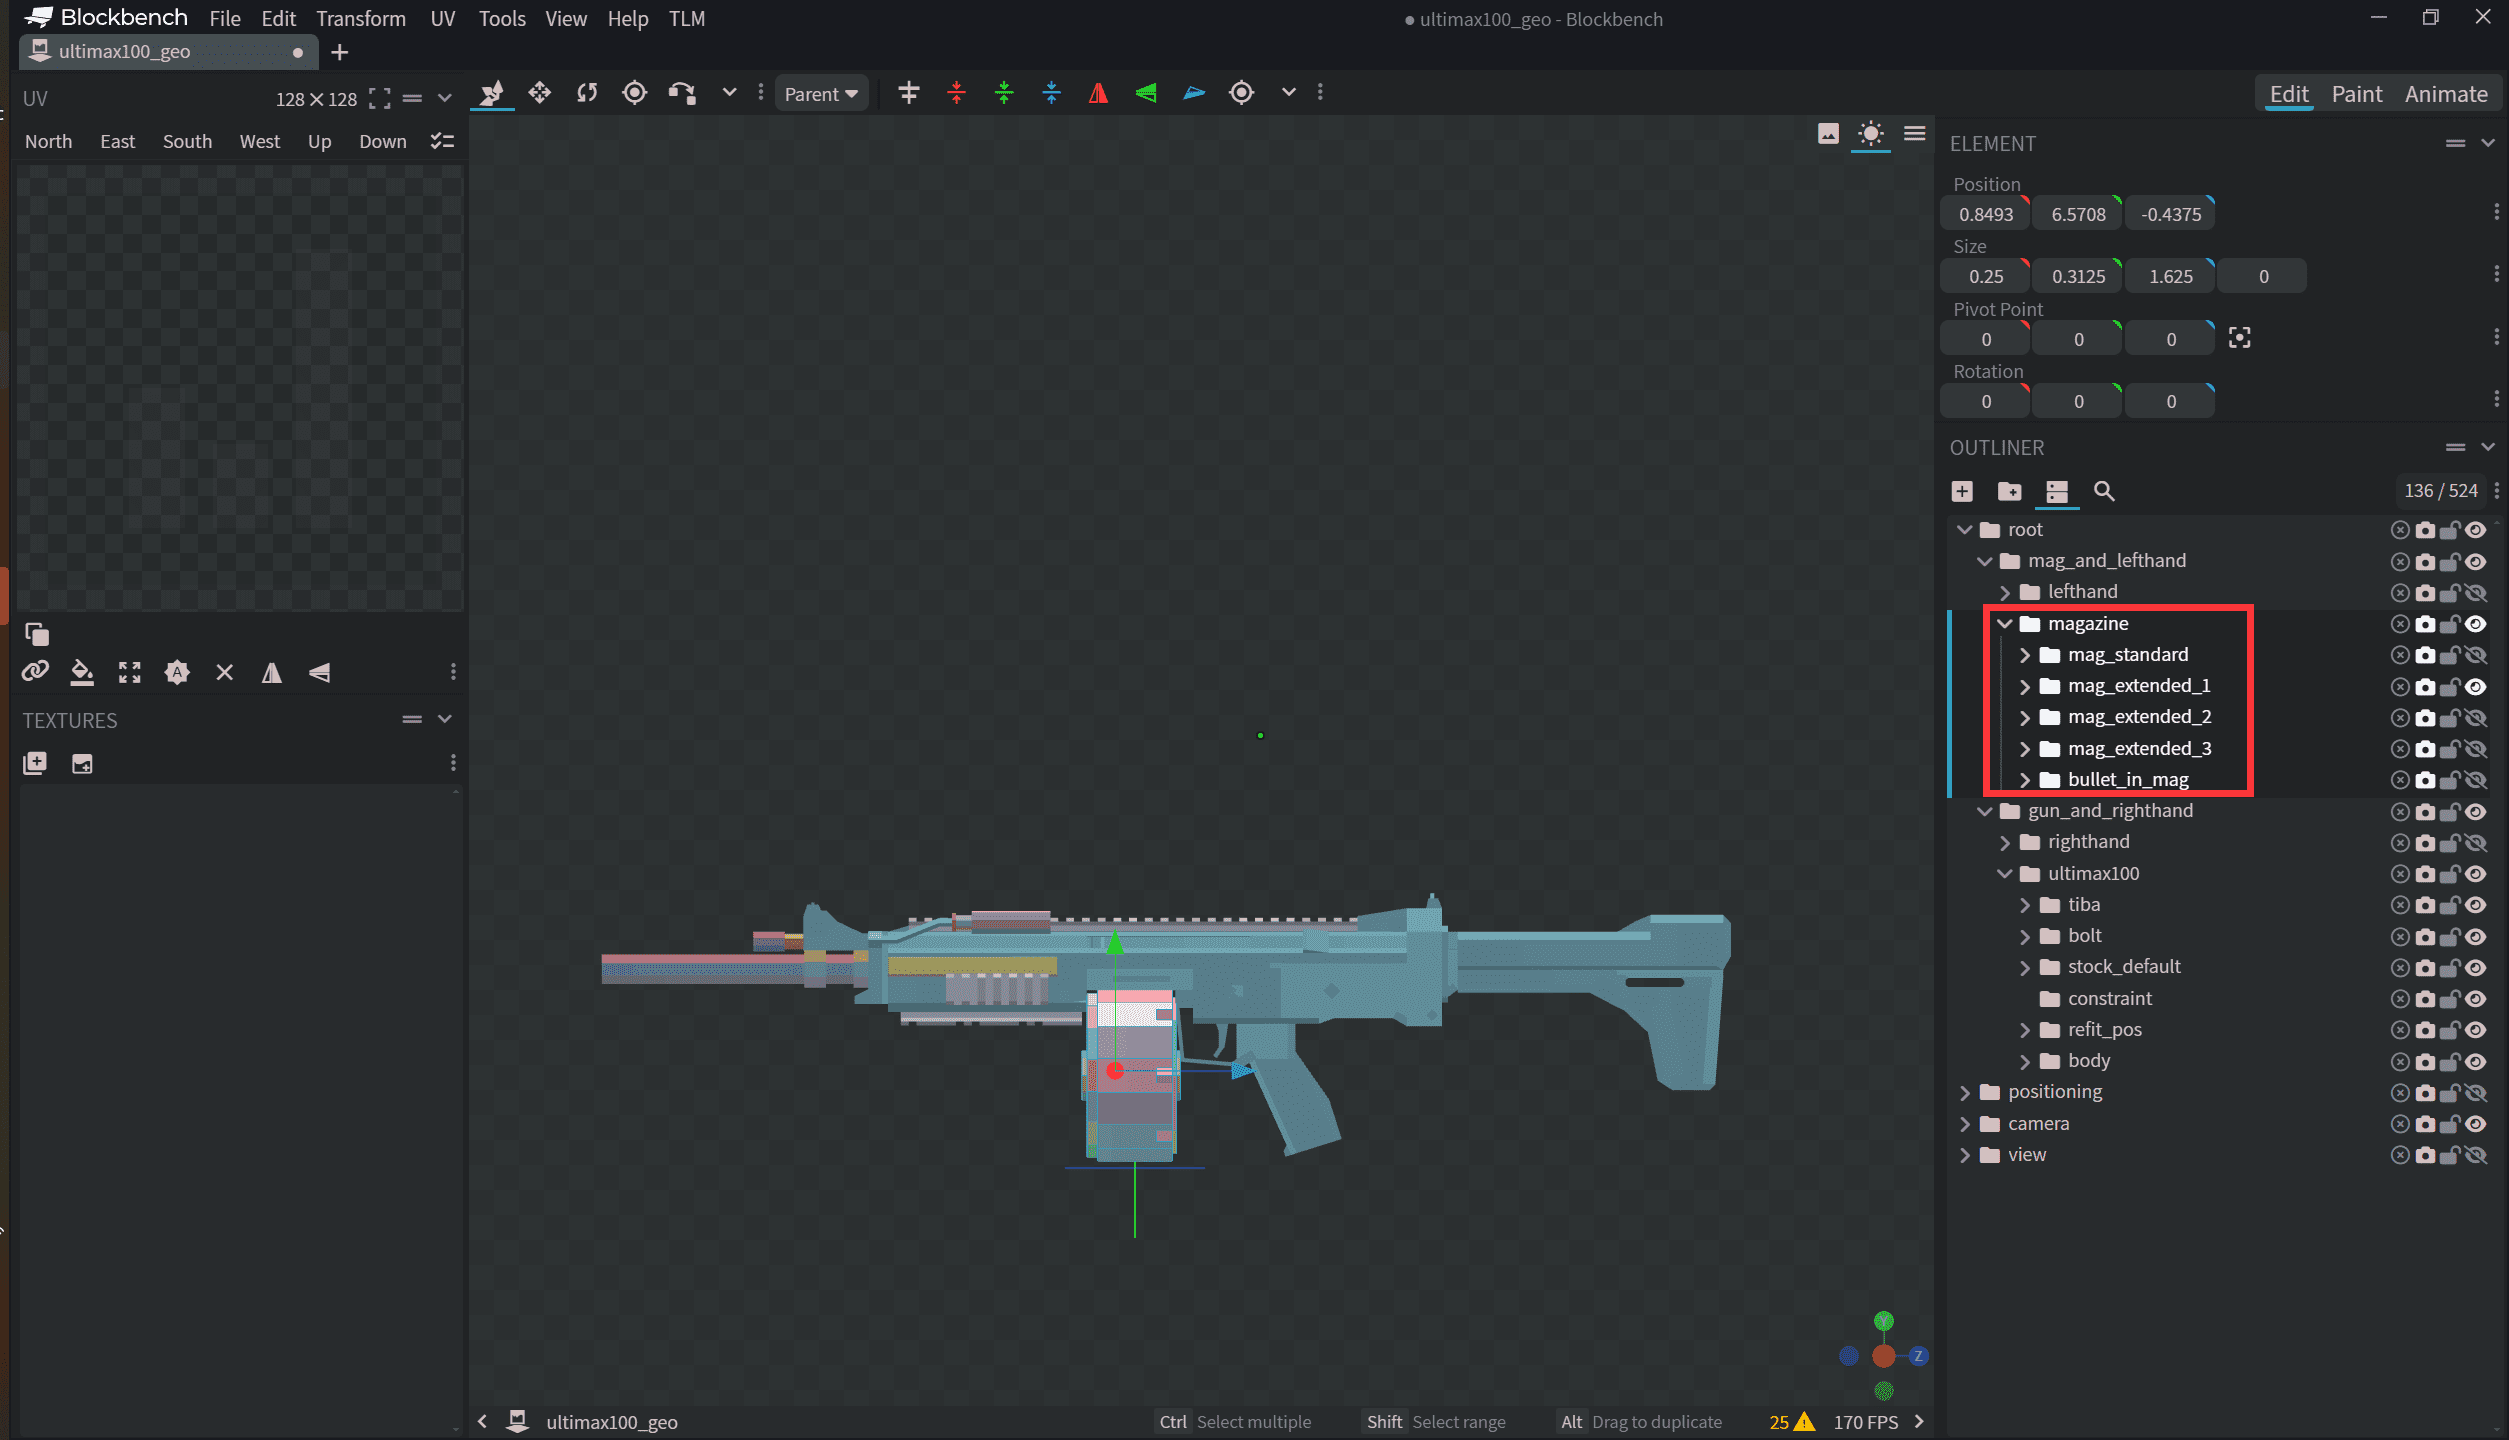The height and width of the screenshot is (1440, 2509).
Task: Select the ultimax100_geo project tab
Action: [x=168, y=52]
